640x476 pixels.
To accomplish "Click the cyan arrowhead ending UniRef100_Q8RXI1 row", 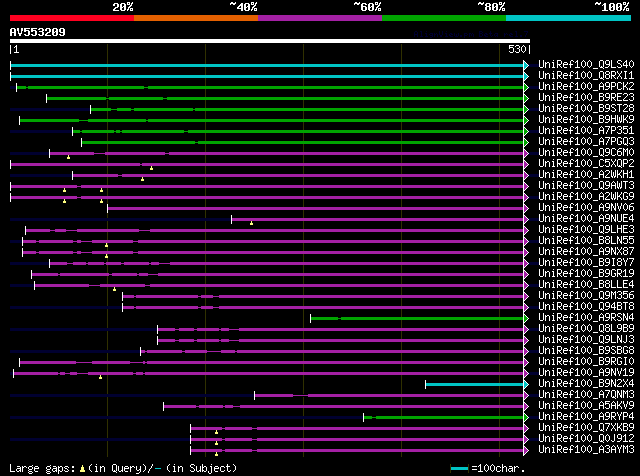I will point(526,76).
